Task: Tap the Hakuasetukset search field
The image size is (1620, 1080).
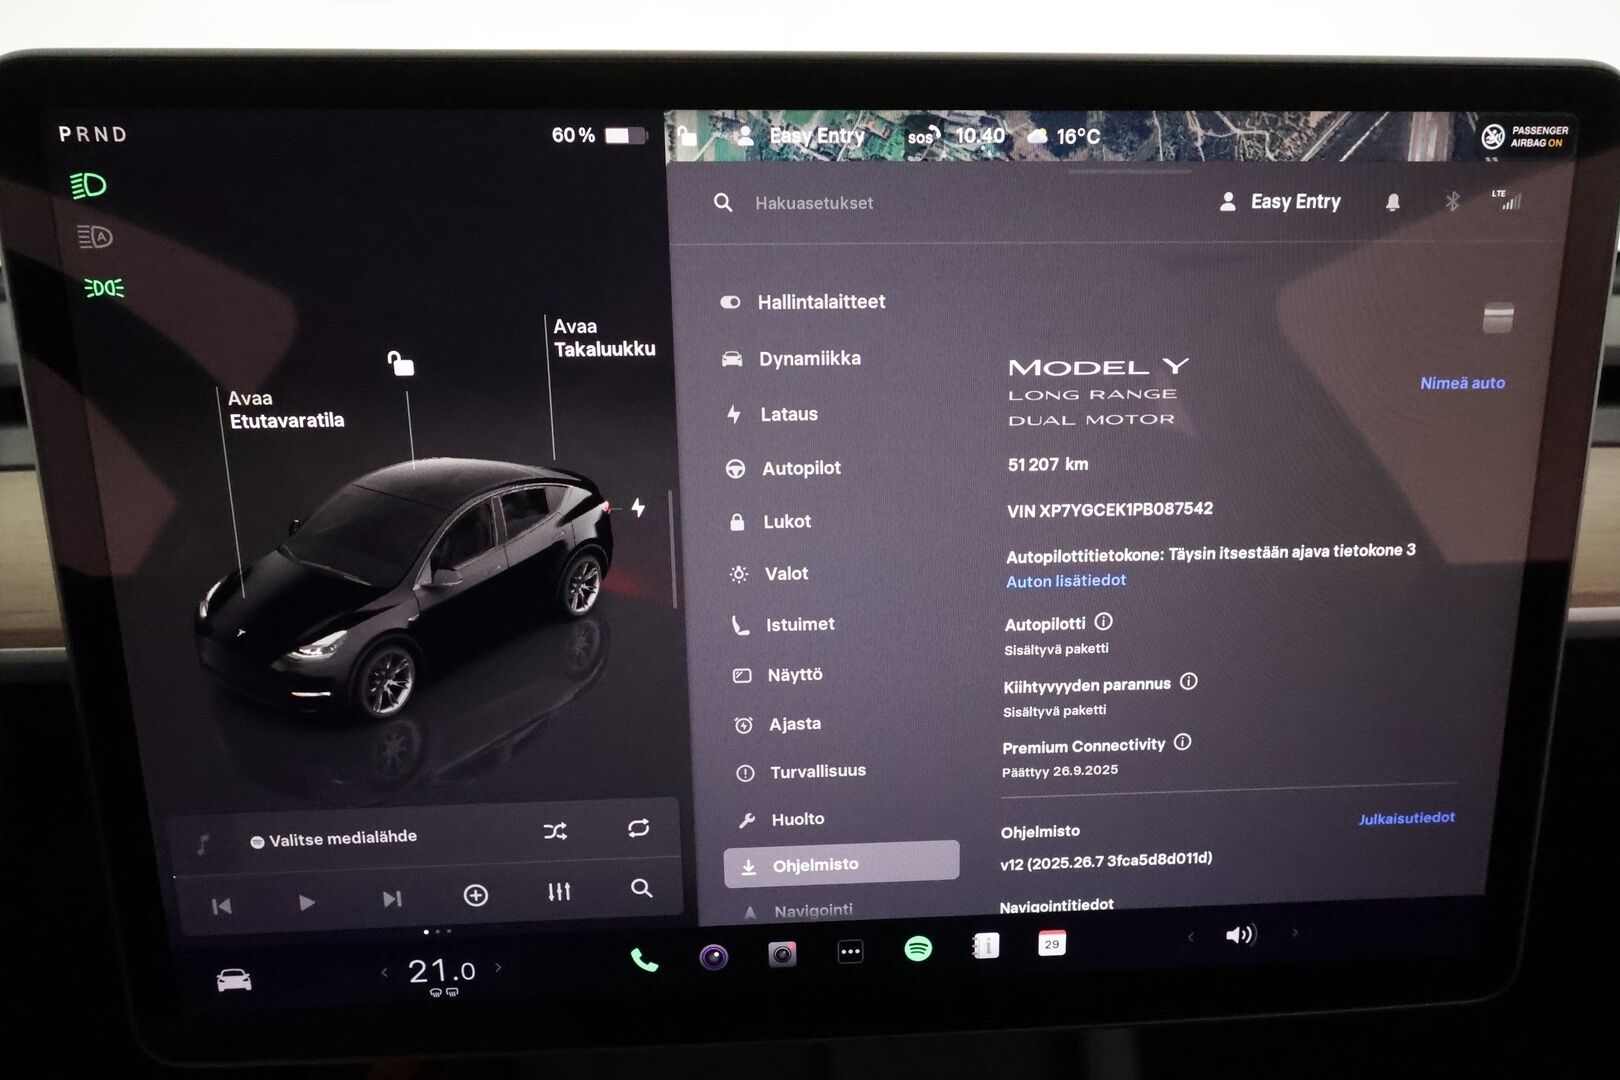Action: tap(813, 203)
